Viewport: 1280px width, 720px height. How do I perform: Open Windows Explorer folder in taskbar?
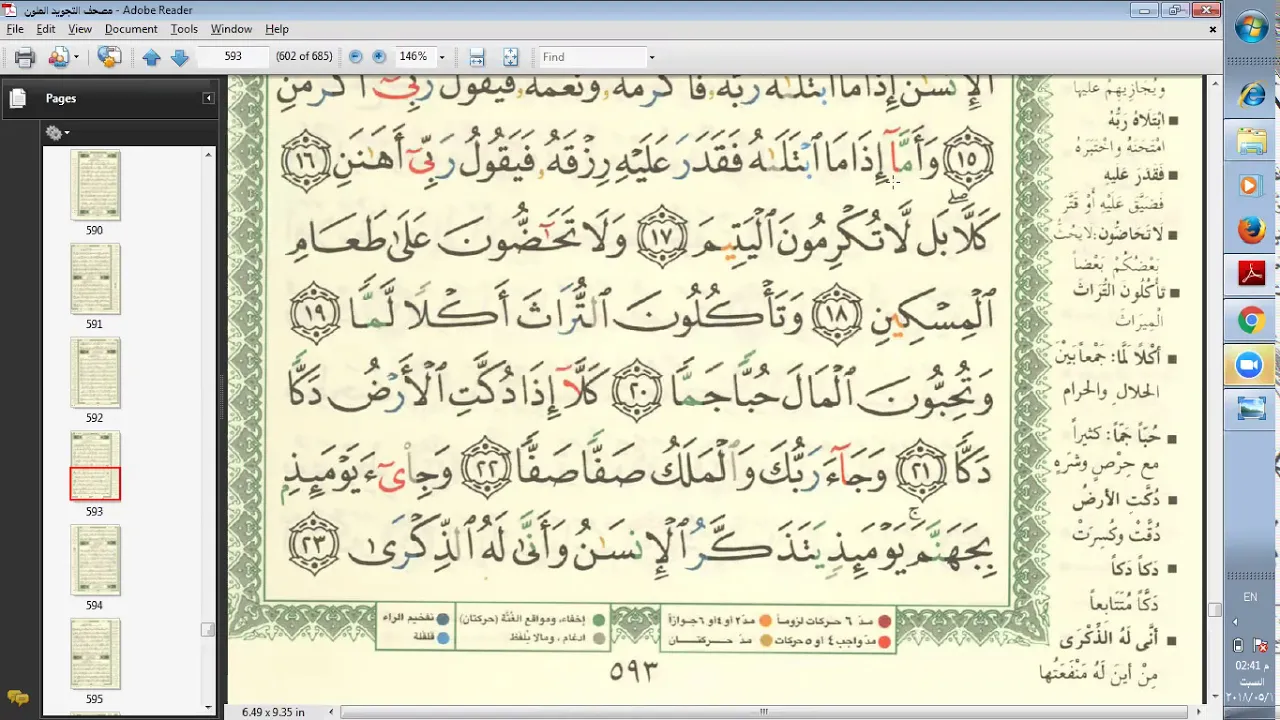point(1251,141)
